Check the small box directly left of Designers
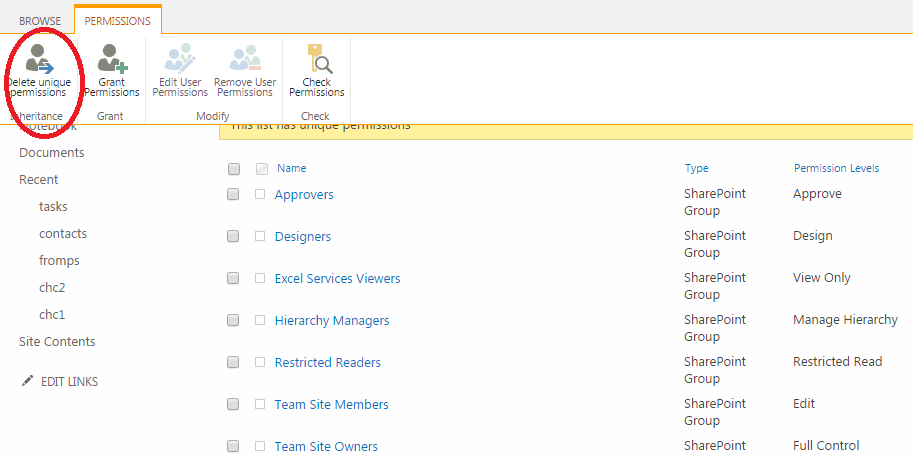Viewport: 913px width, 459px height. (260, 236)
